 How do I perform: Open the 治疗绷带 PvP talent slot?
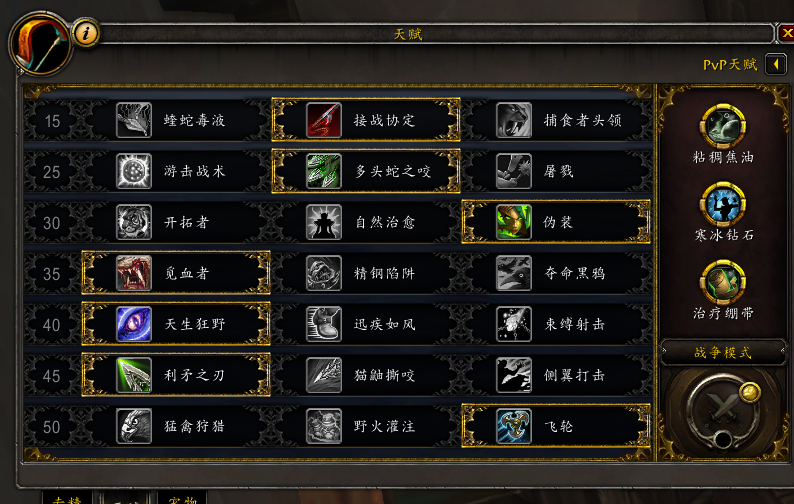click(723, 282)
